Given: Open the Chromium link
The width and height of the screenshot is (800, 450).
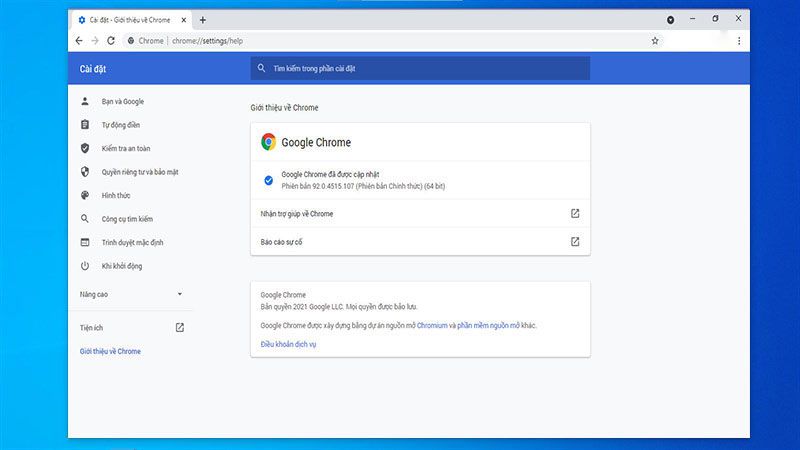Looking at the screenshot, I should pyautogui.click(x=432, y=325).
